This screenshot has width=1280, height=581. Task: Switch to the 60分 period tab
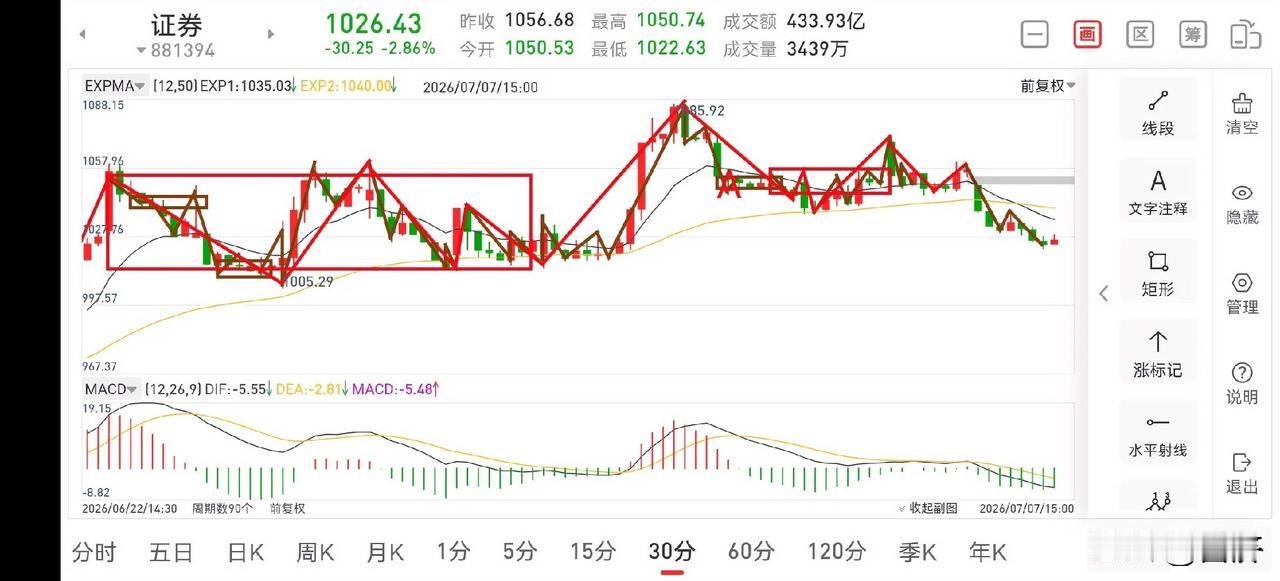pyautogui.click(x=751, y=551)
